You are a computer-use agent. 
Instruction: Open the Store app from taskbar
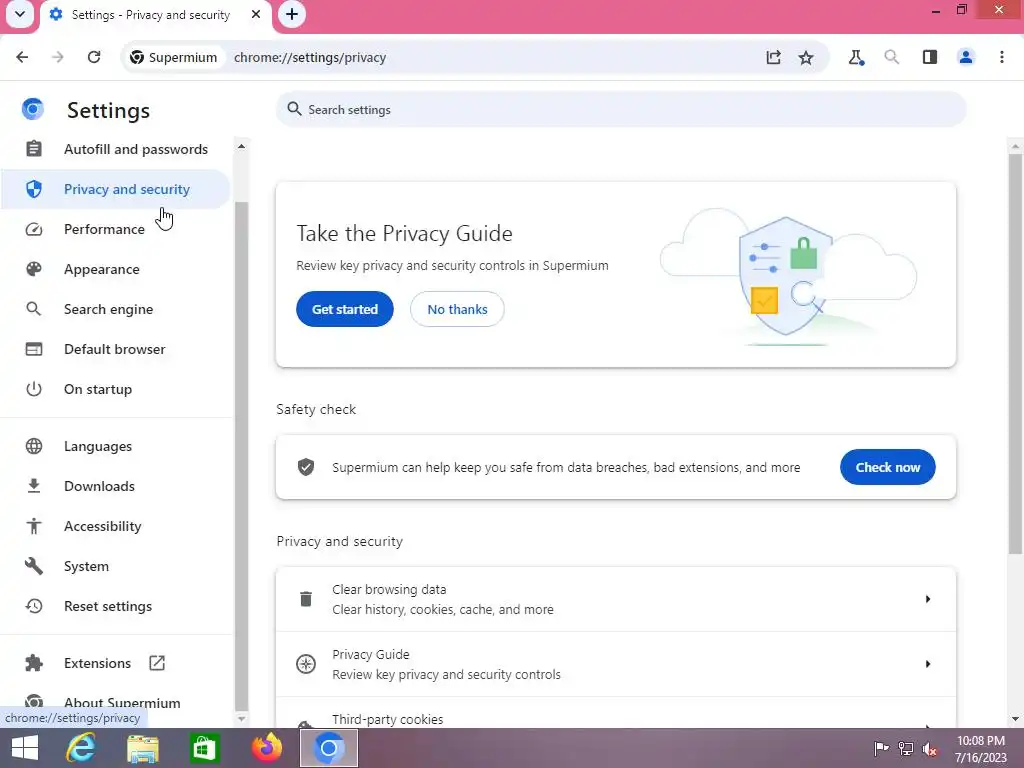click(x=204, y=748)
